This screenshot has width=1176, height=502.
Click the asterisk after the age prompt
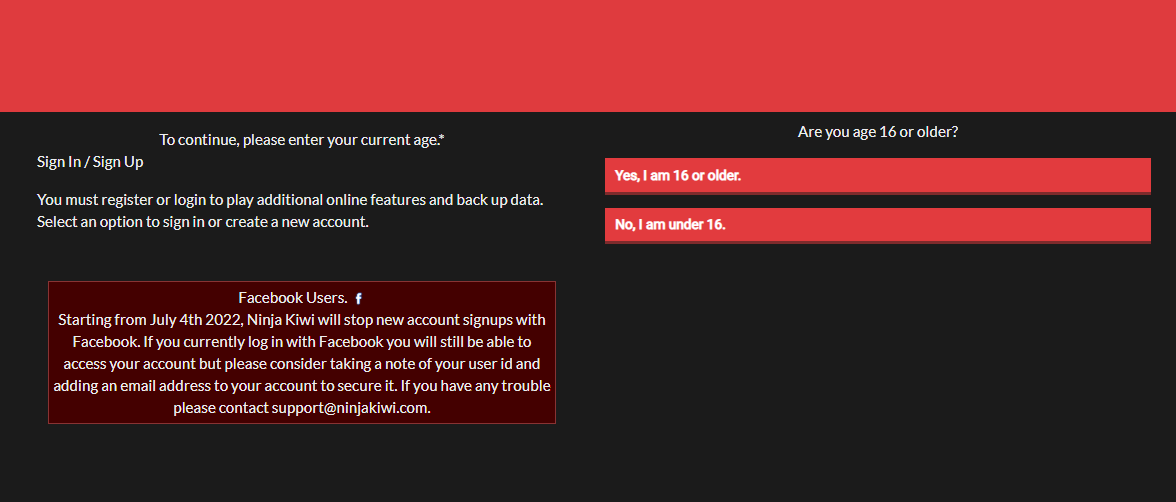click(442, 138)
